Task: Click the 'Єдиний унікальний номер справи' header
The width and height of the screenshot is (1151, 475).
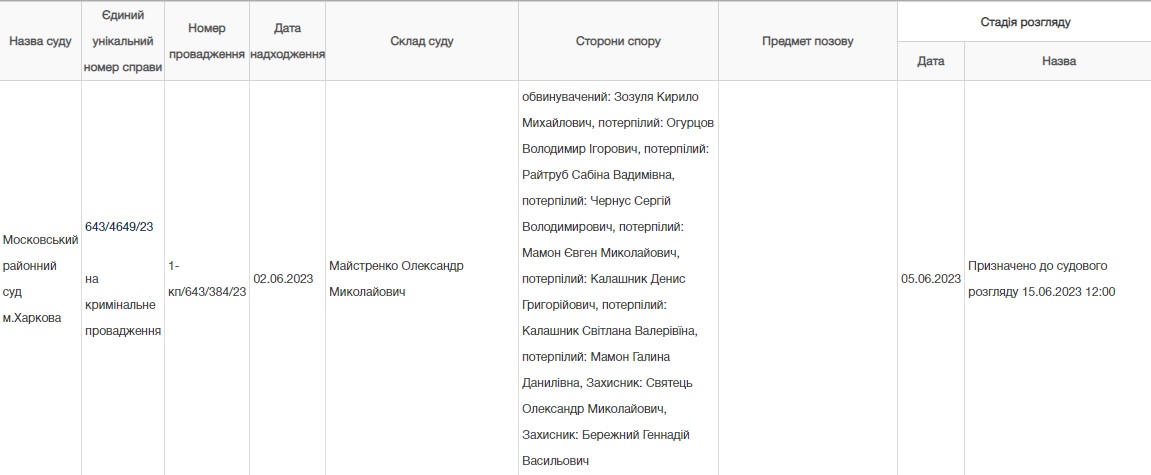Action: tap(122, 42)
